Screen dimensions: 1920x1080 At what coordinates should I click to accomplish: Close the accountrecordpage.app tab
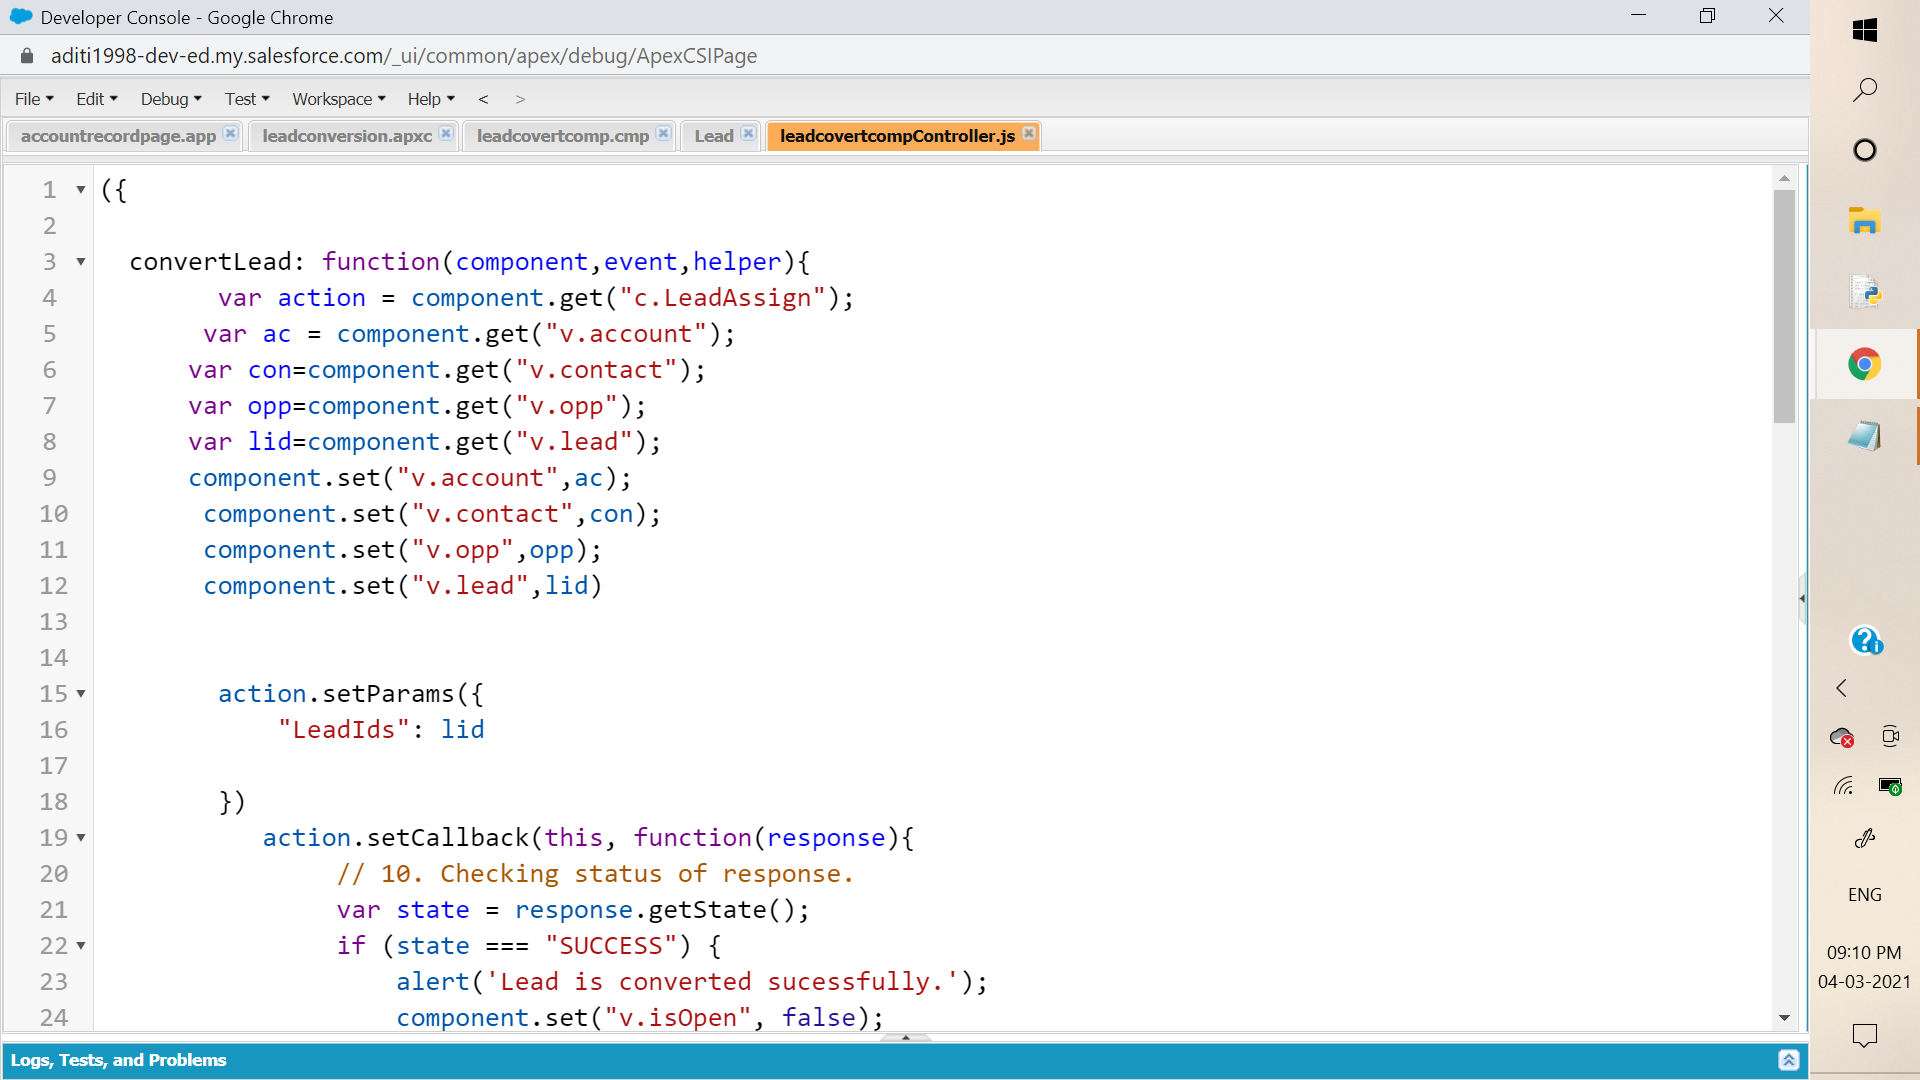[230, 133]
